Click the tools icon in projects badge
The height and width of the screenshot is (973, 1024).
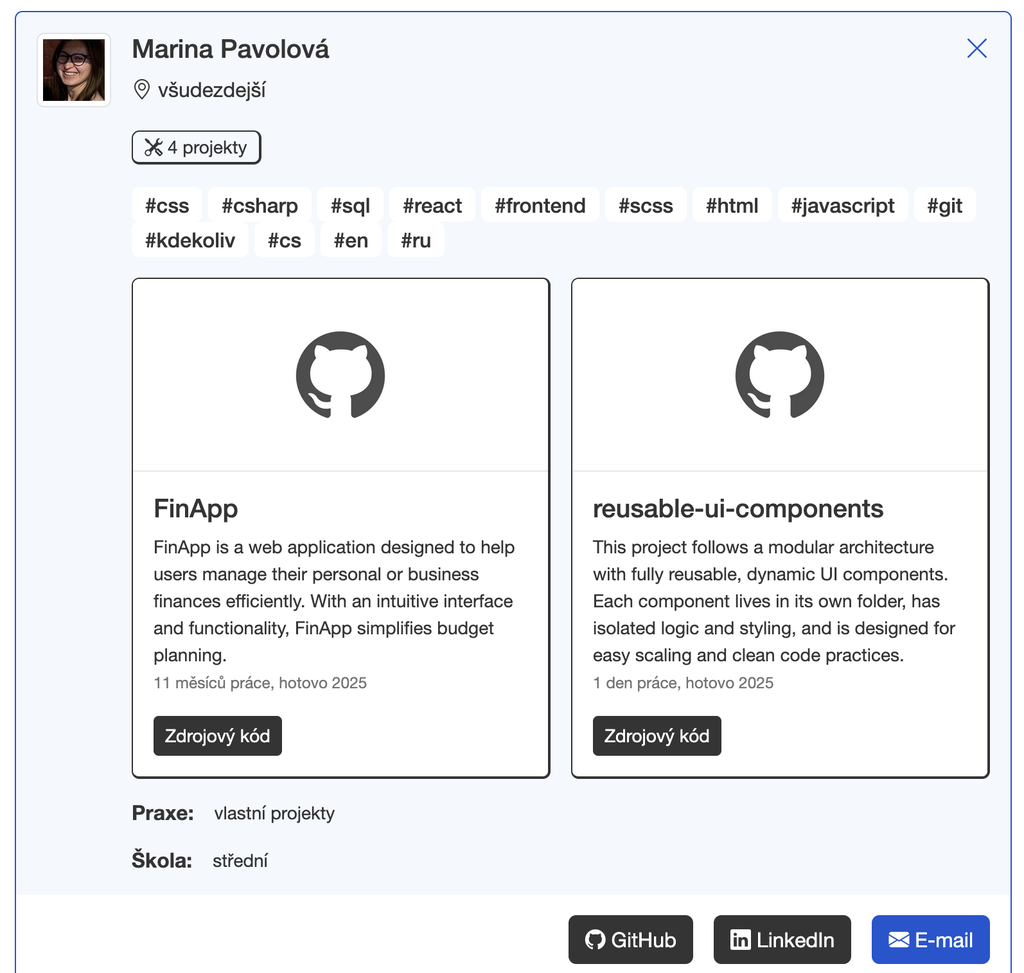153,148
